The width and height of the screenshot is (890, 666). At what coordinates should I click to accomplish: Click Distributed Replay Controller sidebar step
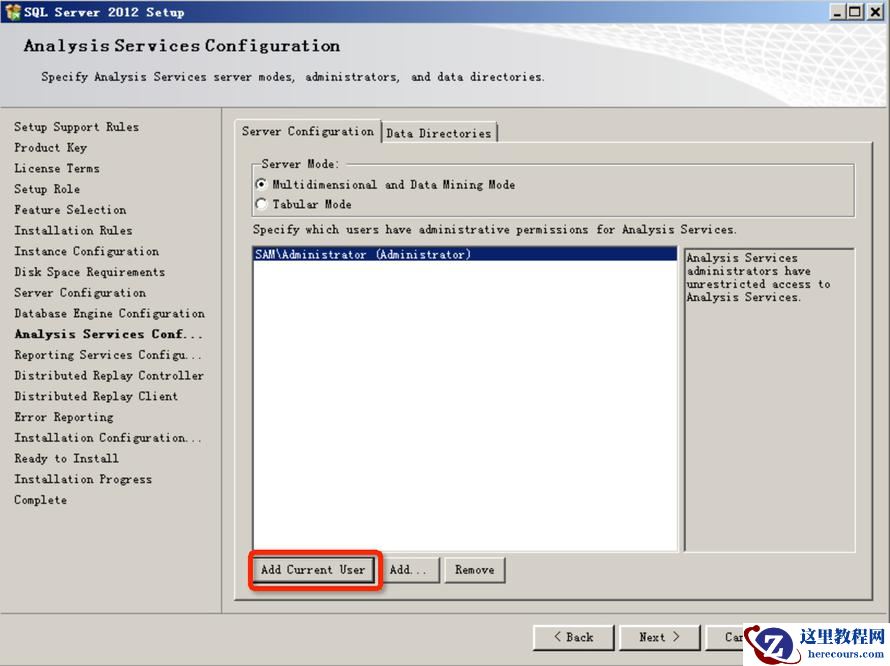pos(109,375)
